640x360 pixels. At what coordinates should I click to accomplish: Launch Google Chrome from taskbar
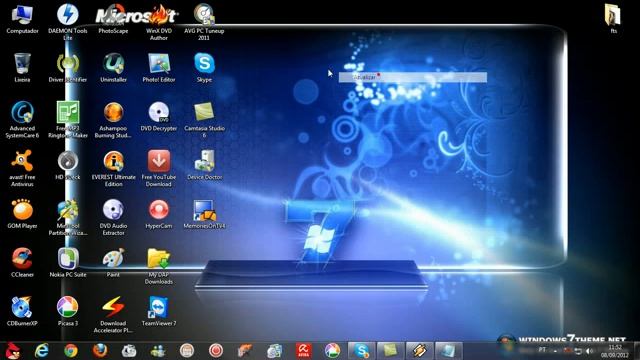pyautogui.click(x=71, y=351)
